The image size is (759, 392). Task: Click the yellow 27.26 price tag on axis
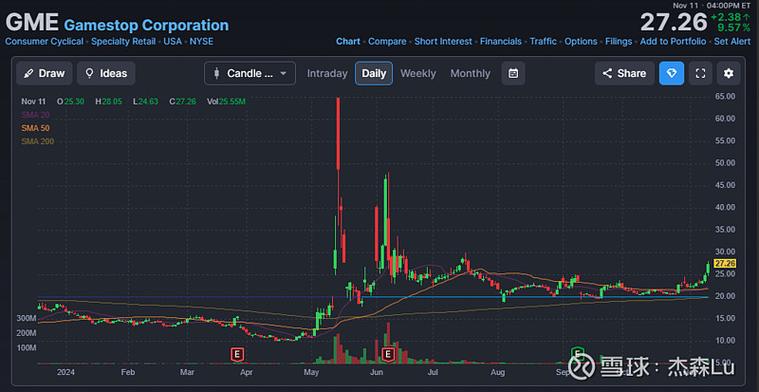coord(725,264)
